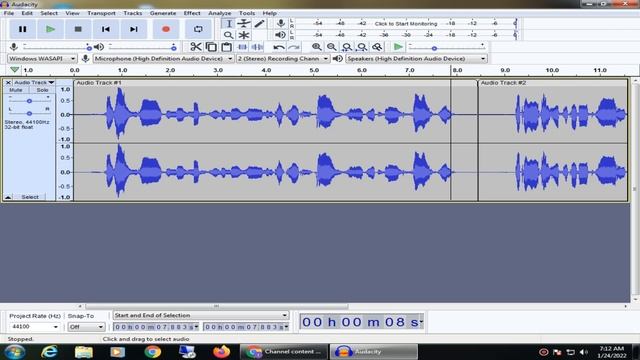This screenshot has height=360, width=640.
Task: Click Click to Start Monitoring meter
Action: click(406, 24)
